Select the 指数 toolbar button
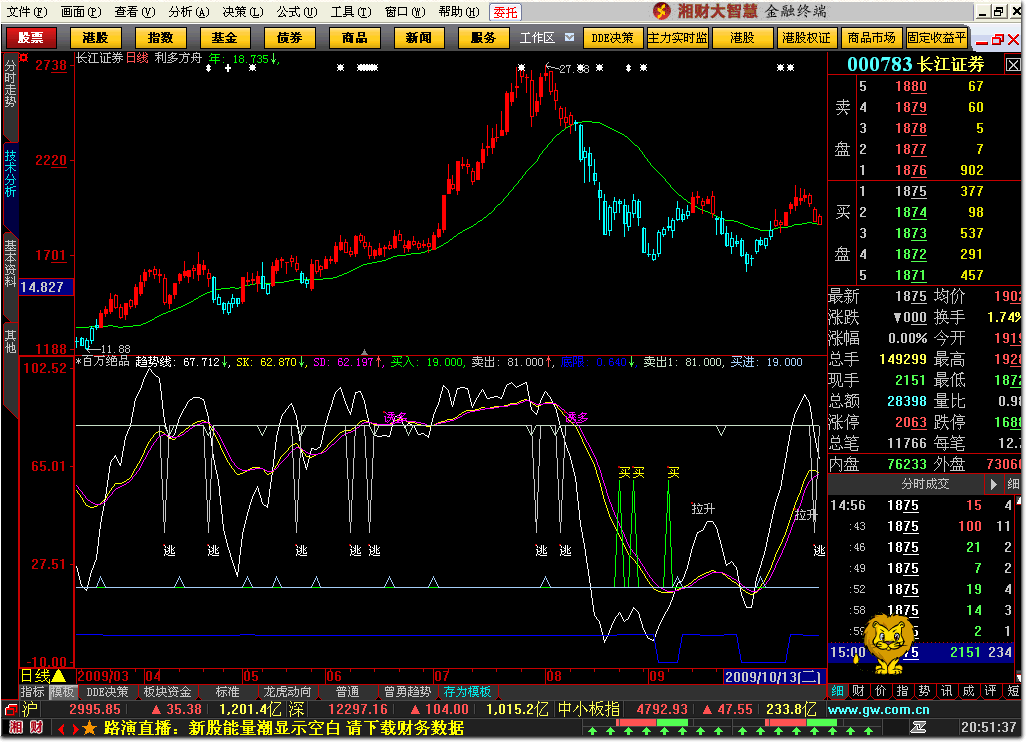This screenshot has width=1028, height=743. (x=161, y=38)
